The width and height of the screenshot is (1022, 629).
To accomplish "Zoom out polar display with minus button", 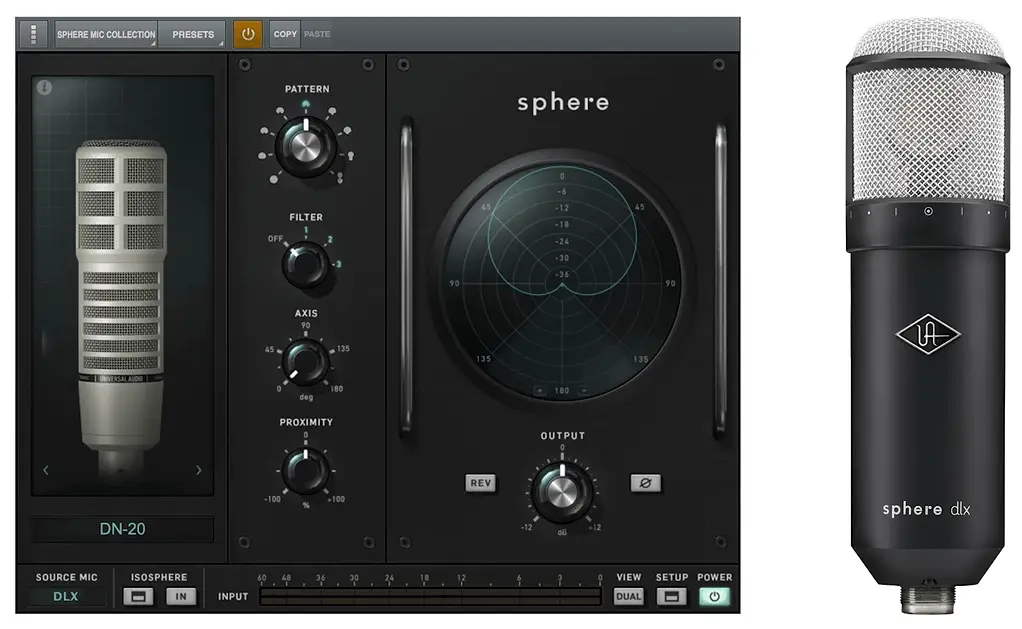I will point(584,390).
